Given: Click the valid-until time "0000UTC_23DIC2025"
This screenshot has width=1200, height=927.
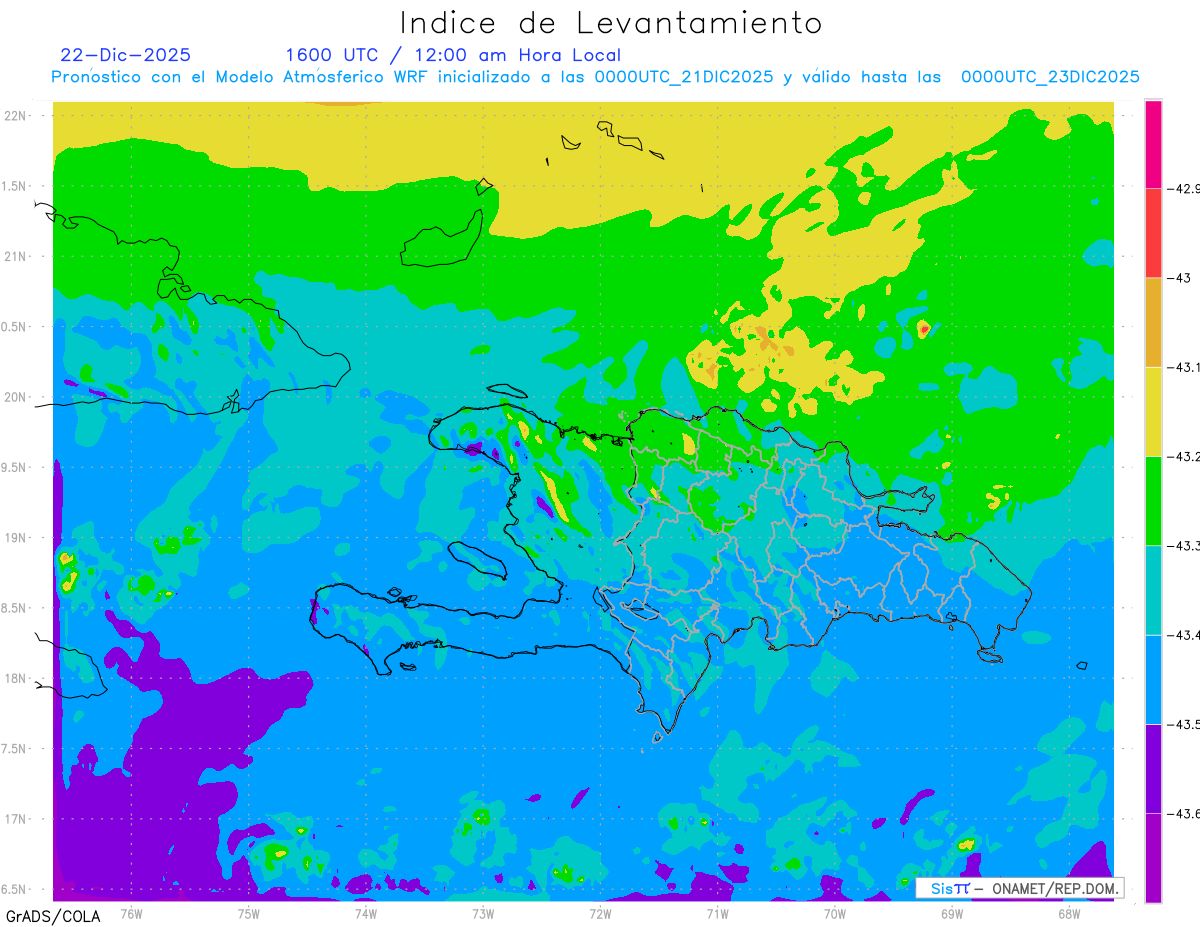Looking at the screenshot, I should 1050,76.
